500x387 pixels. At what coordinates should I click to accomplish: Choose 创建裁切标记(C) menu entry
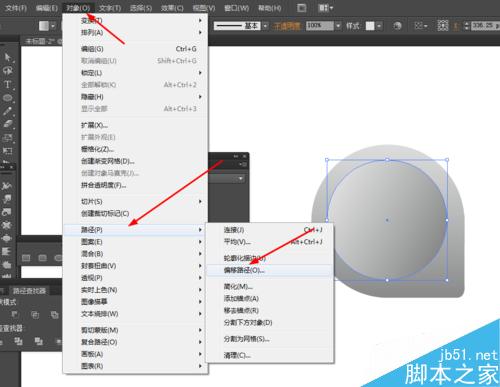(136, 214)
